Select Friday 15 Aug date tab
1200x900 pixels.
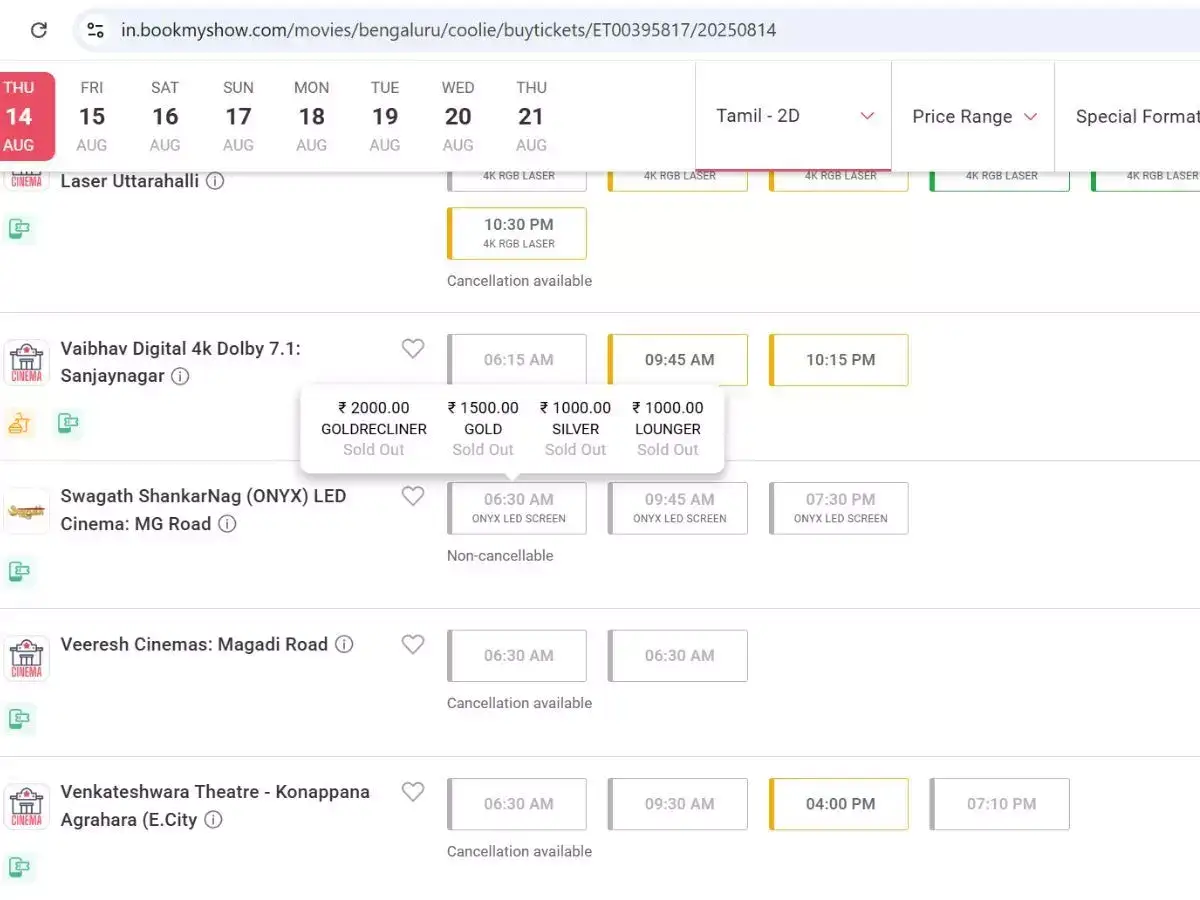92,116
